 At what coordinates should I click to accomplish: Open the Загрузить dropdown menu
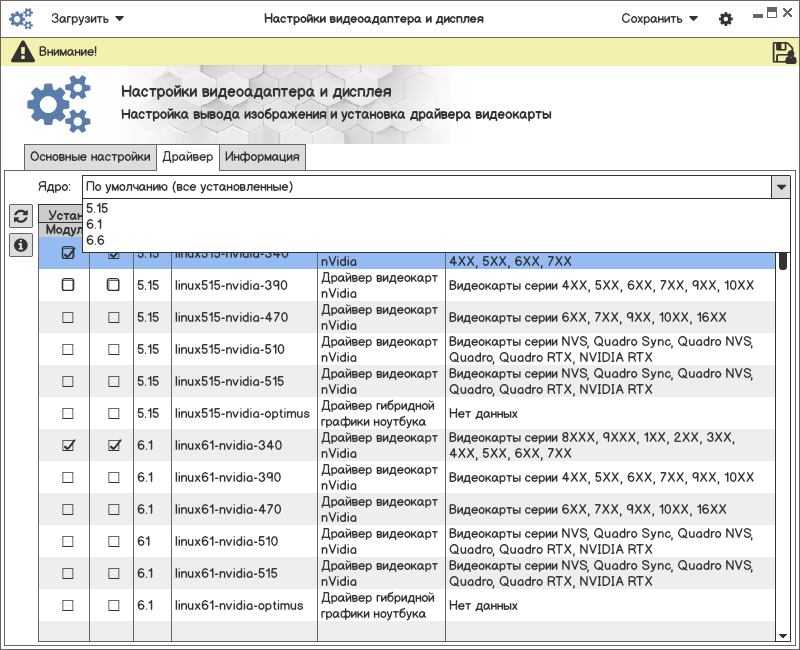pyautogui.click(x=88, y=19)
